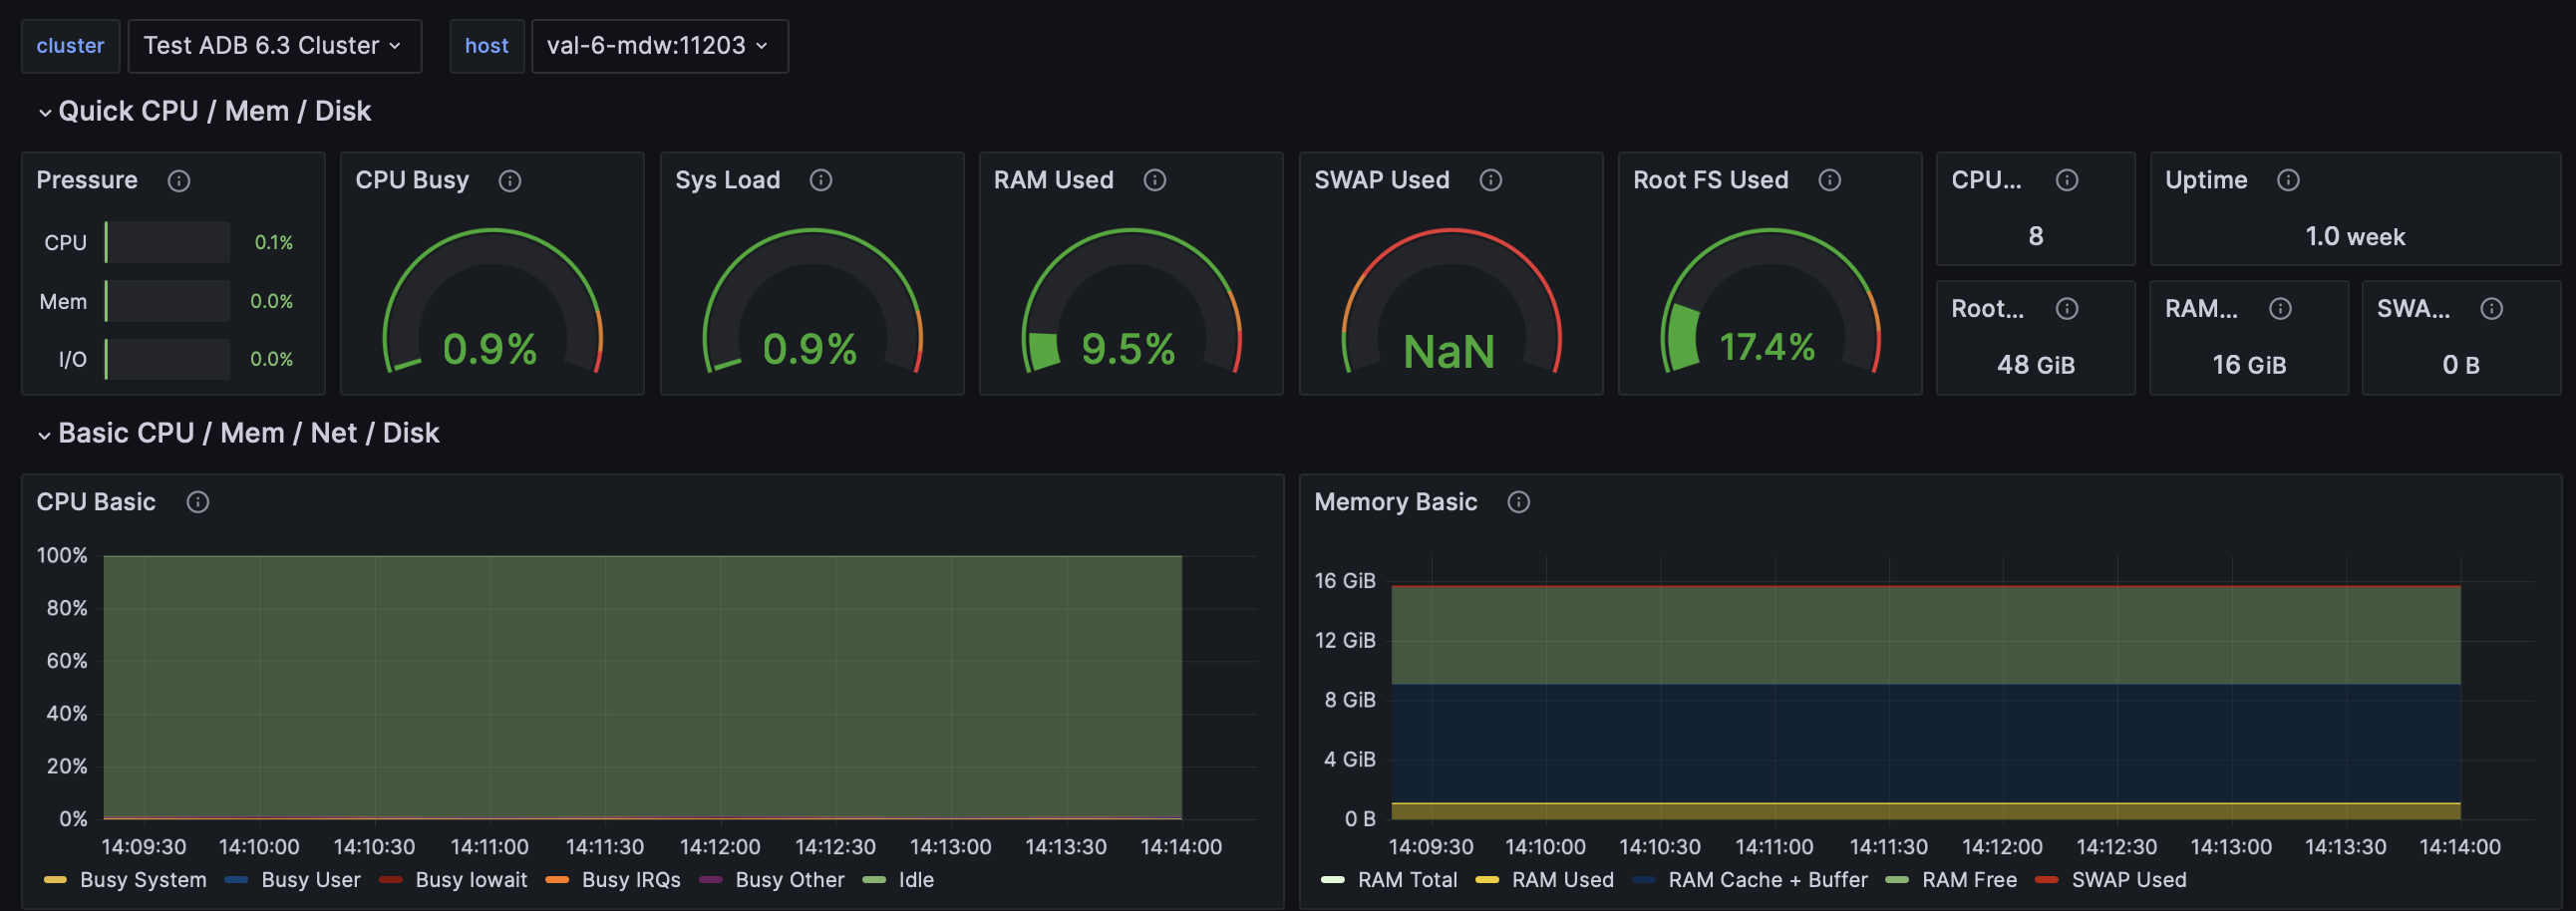2576x911 pixels.
Task: Open the cluster dropdown Test ADB 6.3 Cluster
Action: pos(274,46)
